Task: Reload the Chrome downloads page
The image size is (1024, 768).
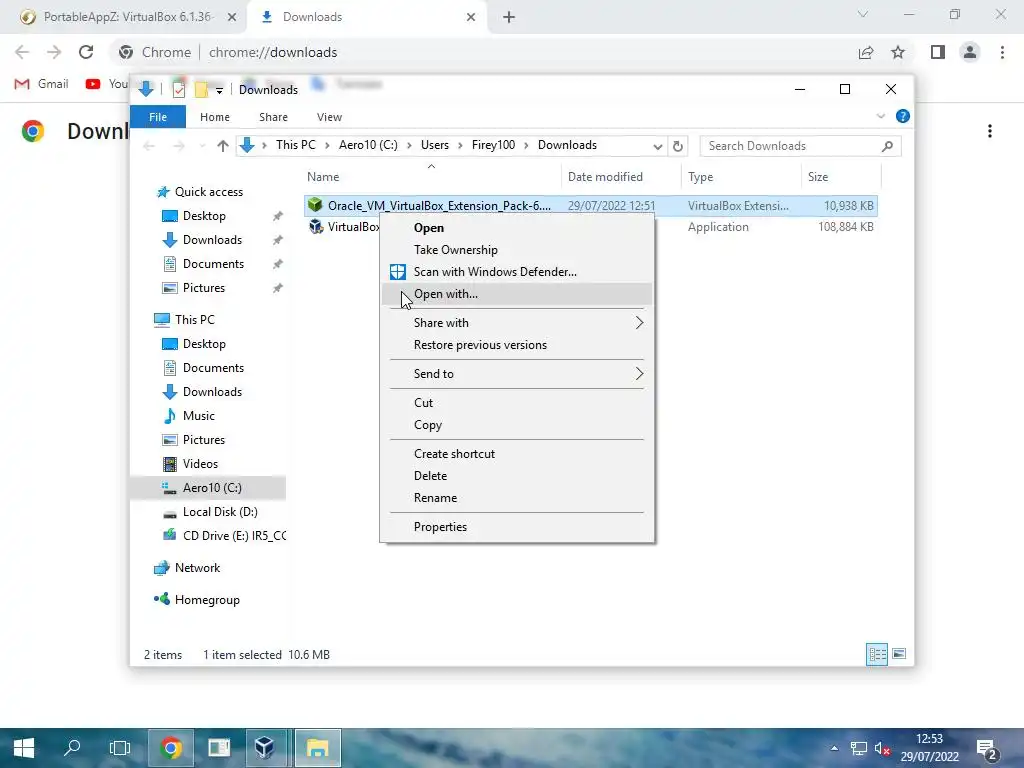Action: click(x=86, y=52)
